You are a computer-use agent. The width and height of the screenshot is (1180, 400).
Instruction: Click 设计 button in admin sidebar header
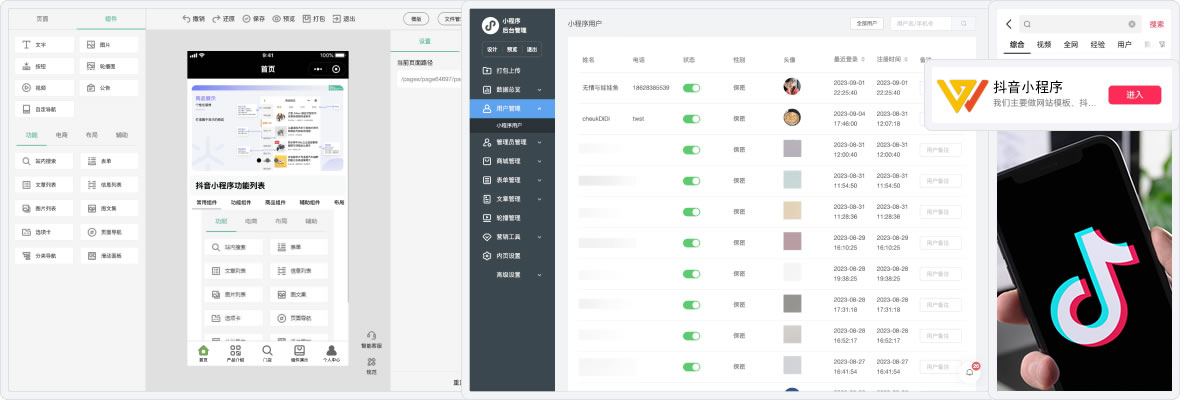(492, 49)
